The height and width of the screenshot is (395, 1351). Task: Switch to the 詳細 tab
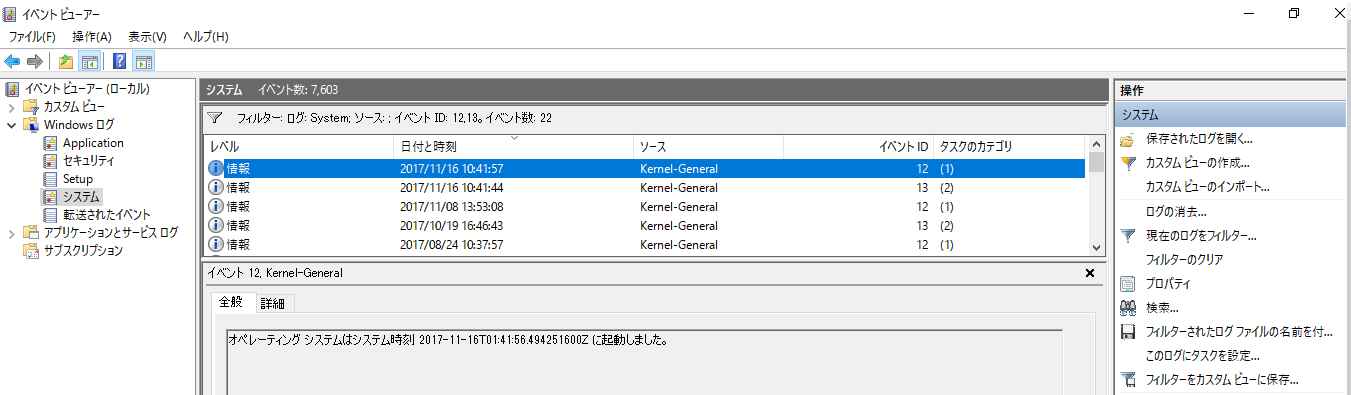(272, 303)
